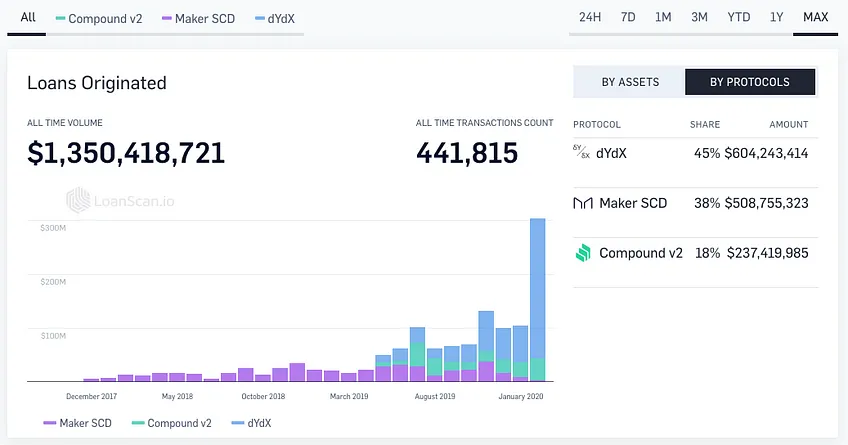Set time range to 7D
Screen dimensions: 848x445
click(x=628, y=17)
